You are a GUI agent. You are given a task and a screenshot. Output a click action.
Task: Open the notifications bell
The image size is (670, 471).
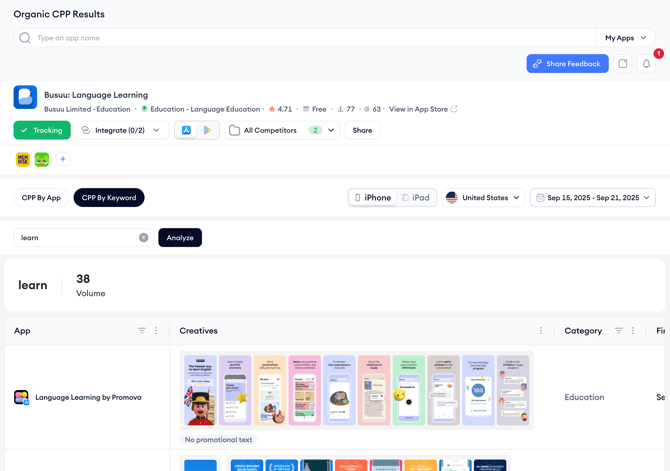click(x=646, y=64)
